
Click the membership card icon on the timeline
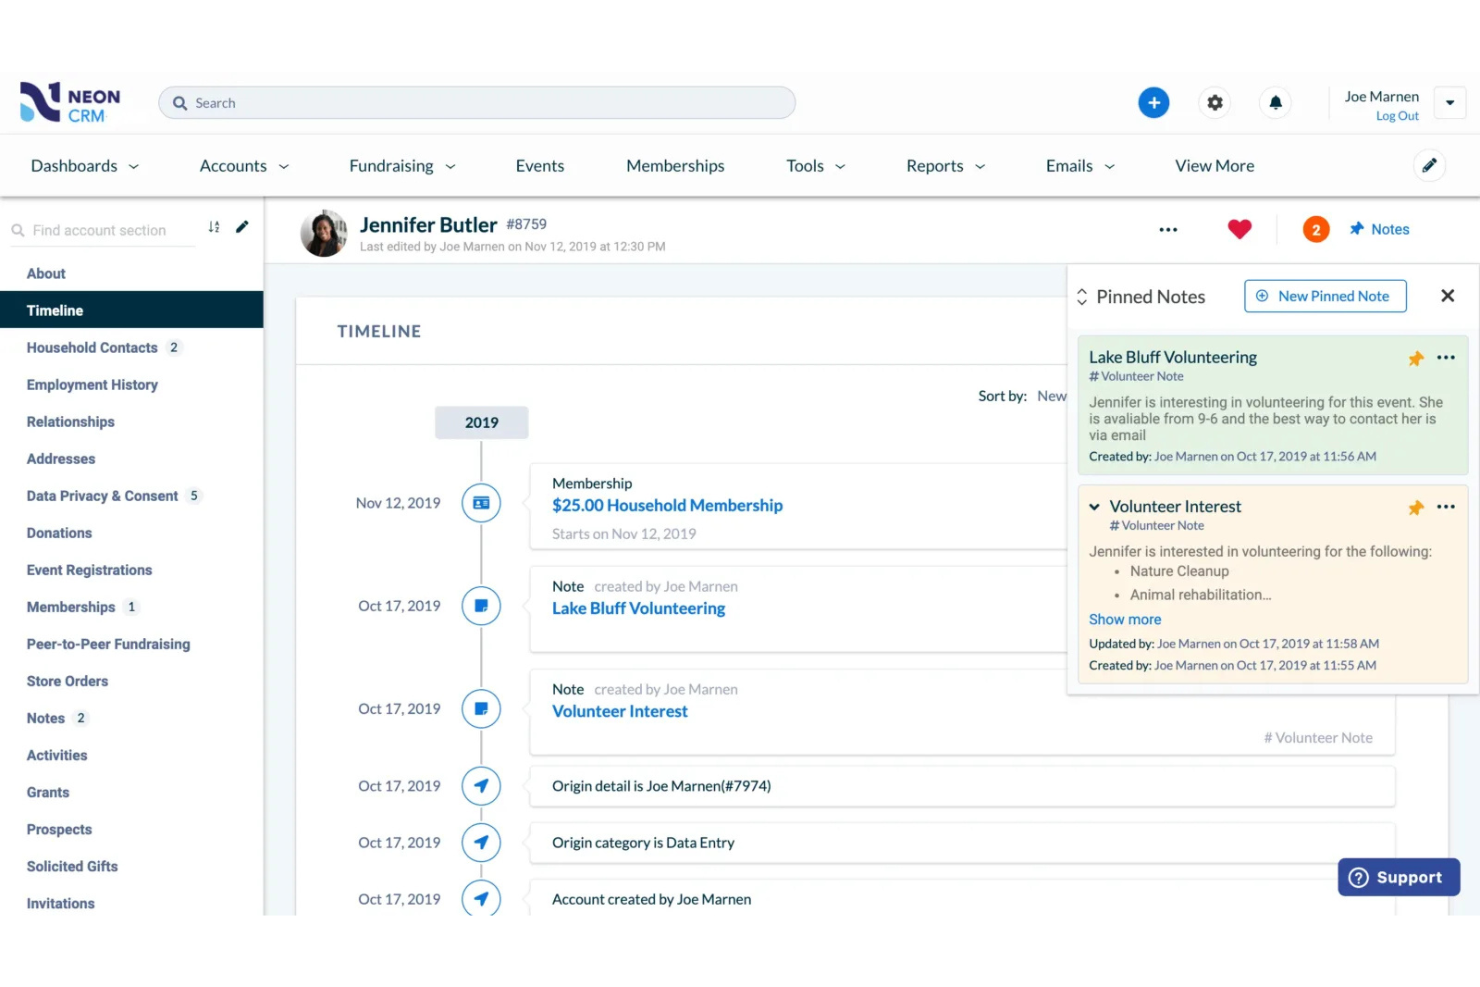click(x=481, y=503)
